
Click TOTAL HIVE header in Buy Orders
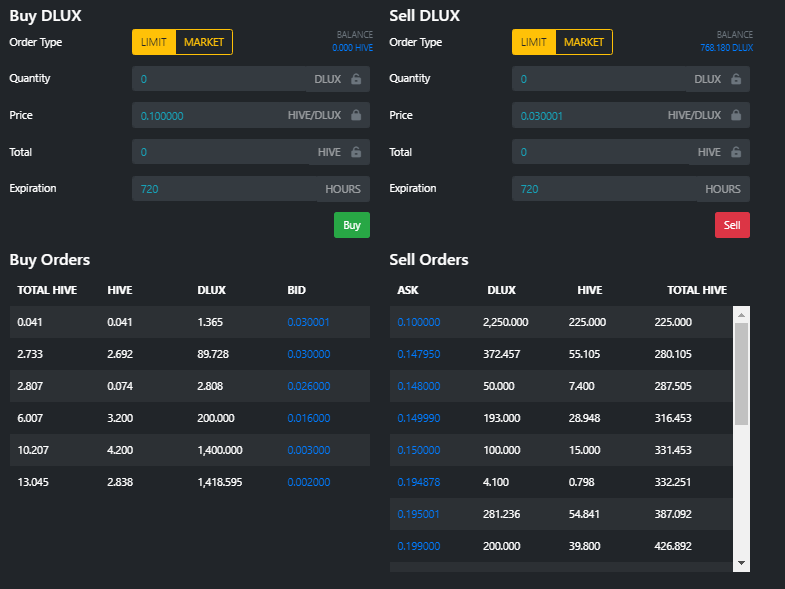coord(47,290)
